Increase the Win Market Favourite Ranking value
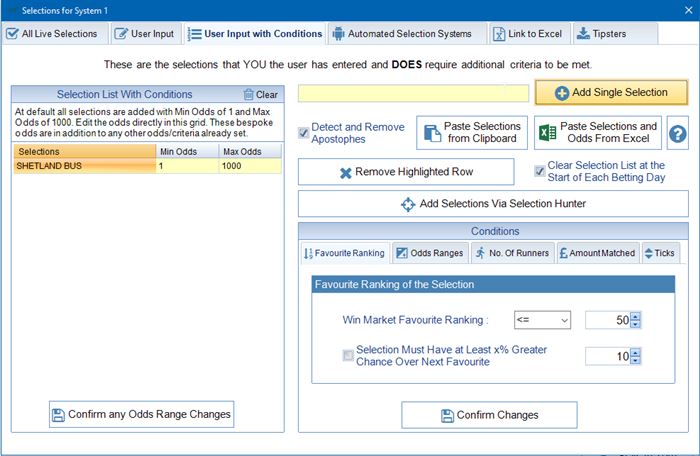 [636, 316]
